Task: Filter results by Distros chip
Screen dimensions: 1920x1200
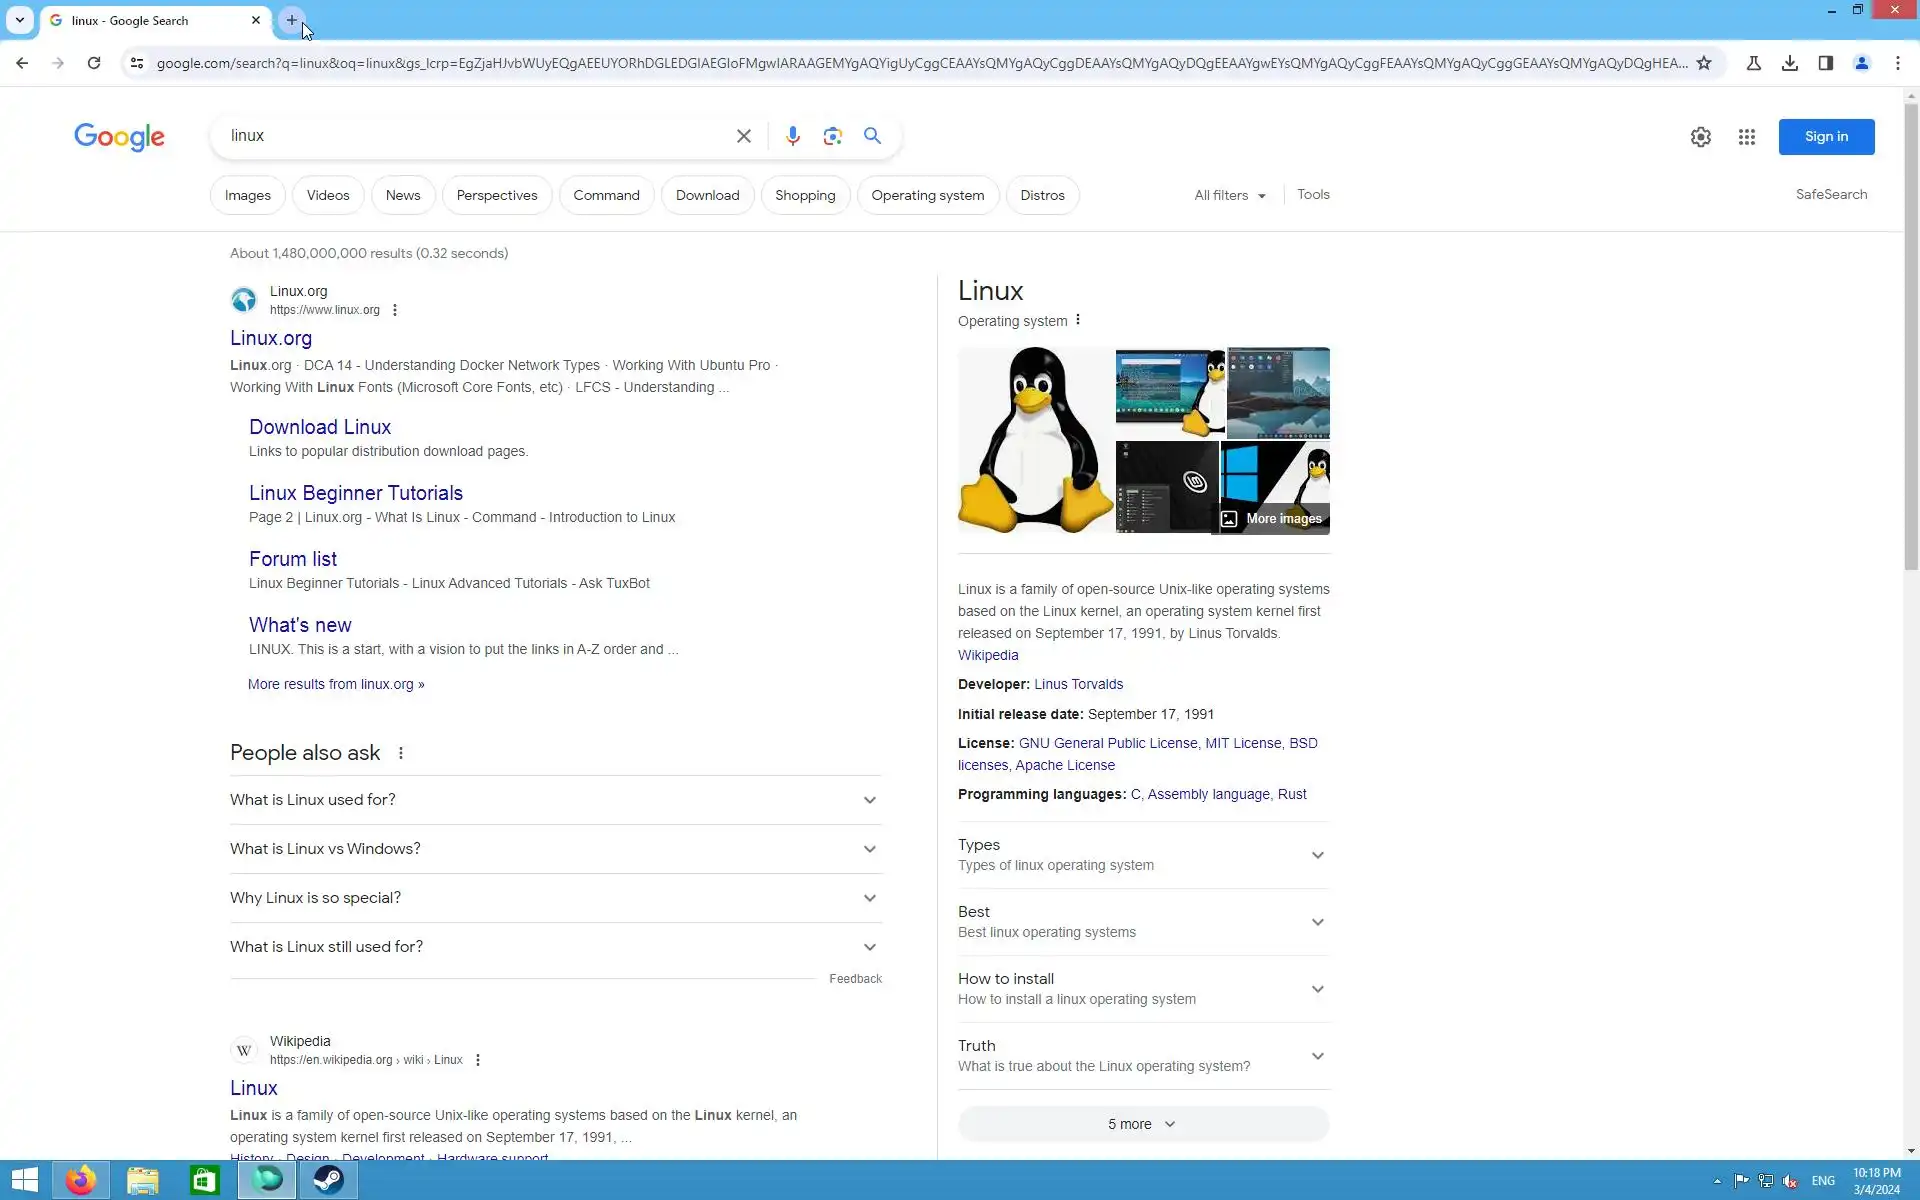Action: pyautogui.click(x=1042, y=195)
